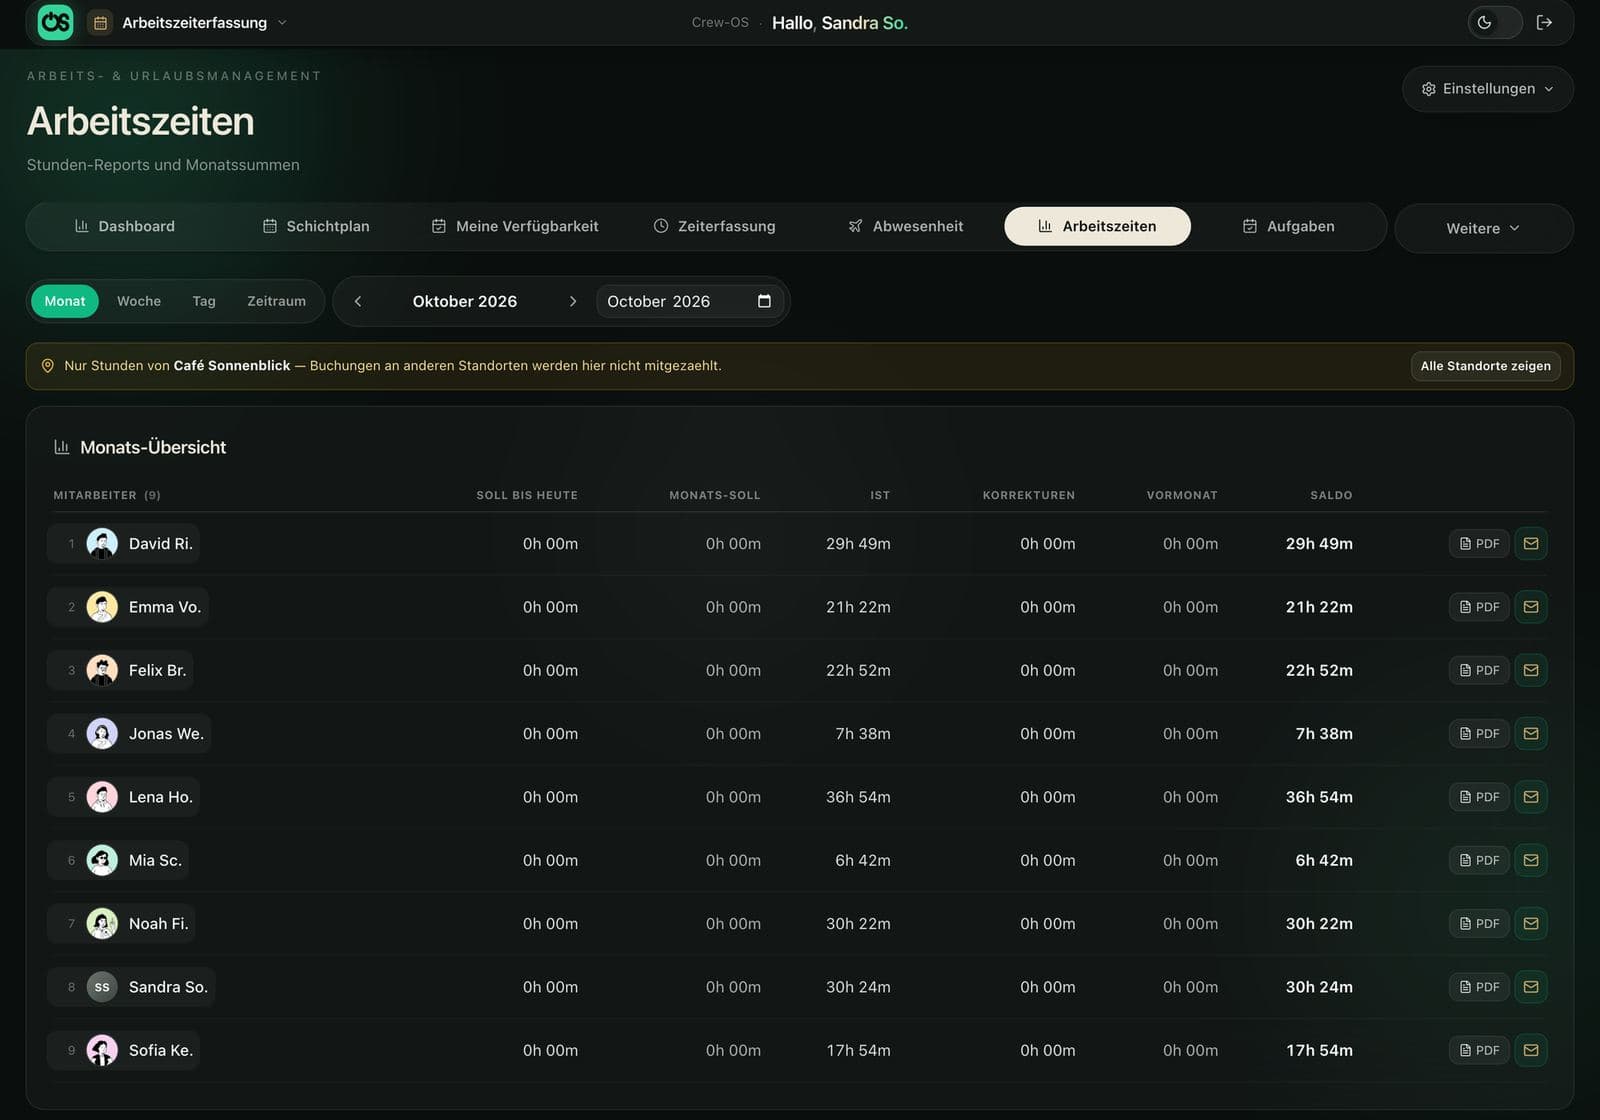The height and width of the screenshot is (1120, 1600).
Task: Download PDF for Lena Ho.
Action: point(1479,797)
